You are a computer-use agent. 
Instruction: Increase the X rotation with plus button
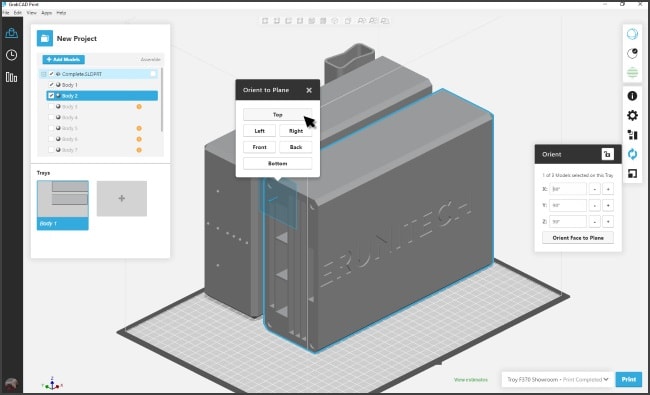tap(608, 189)
